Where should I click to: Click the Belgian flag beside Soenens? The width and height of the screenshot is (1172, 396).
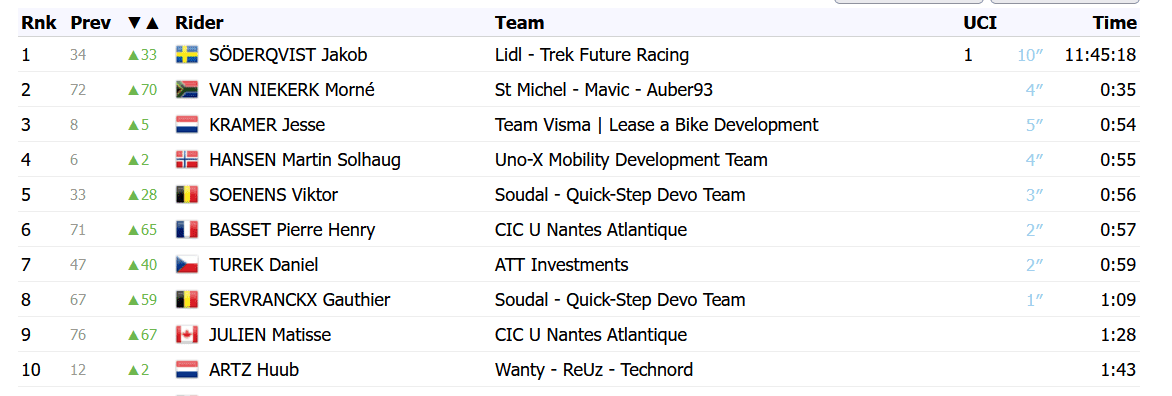[186, 195]
